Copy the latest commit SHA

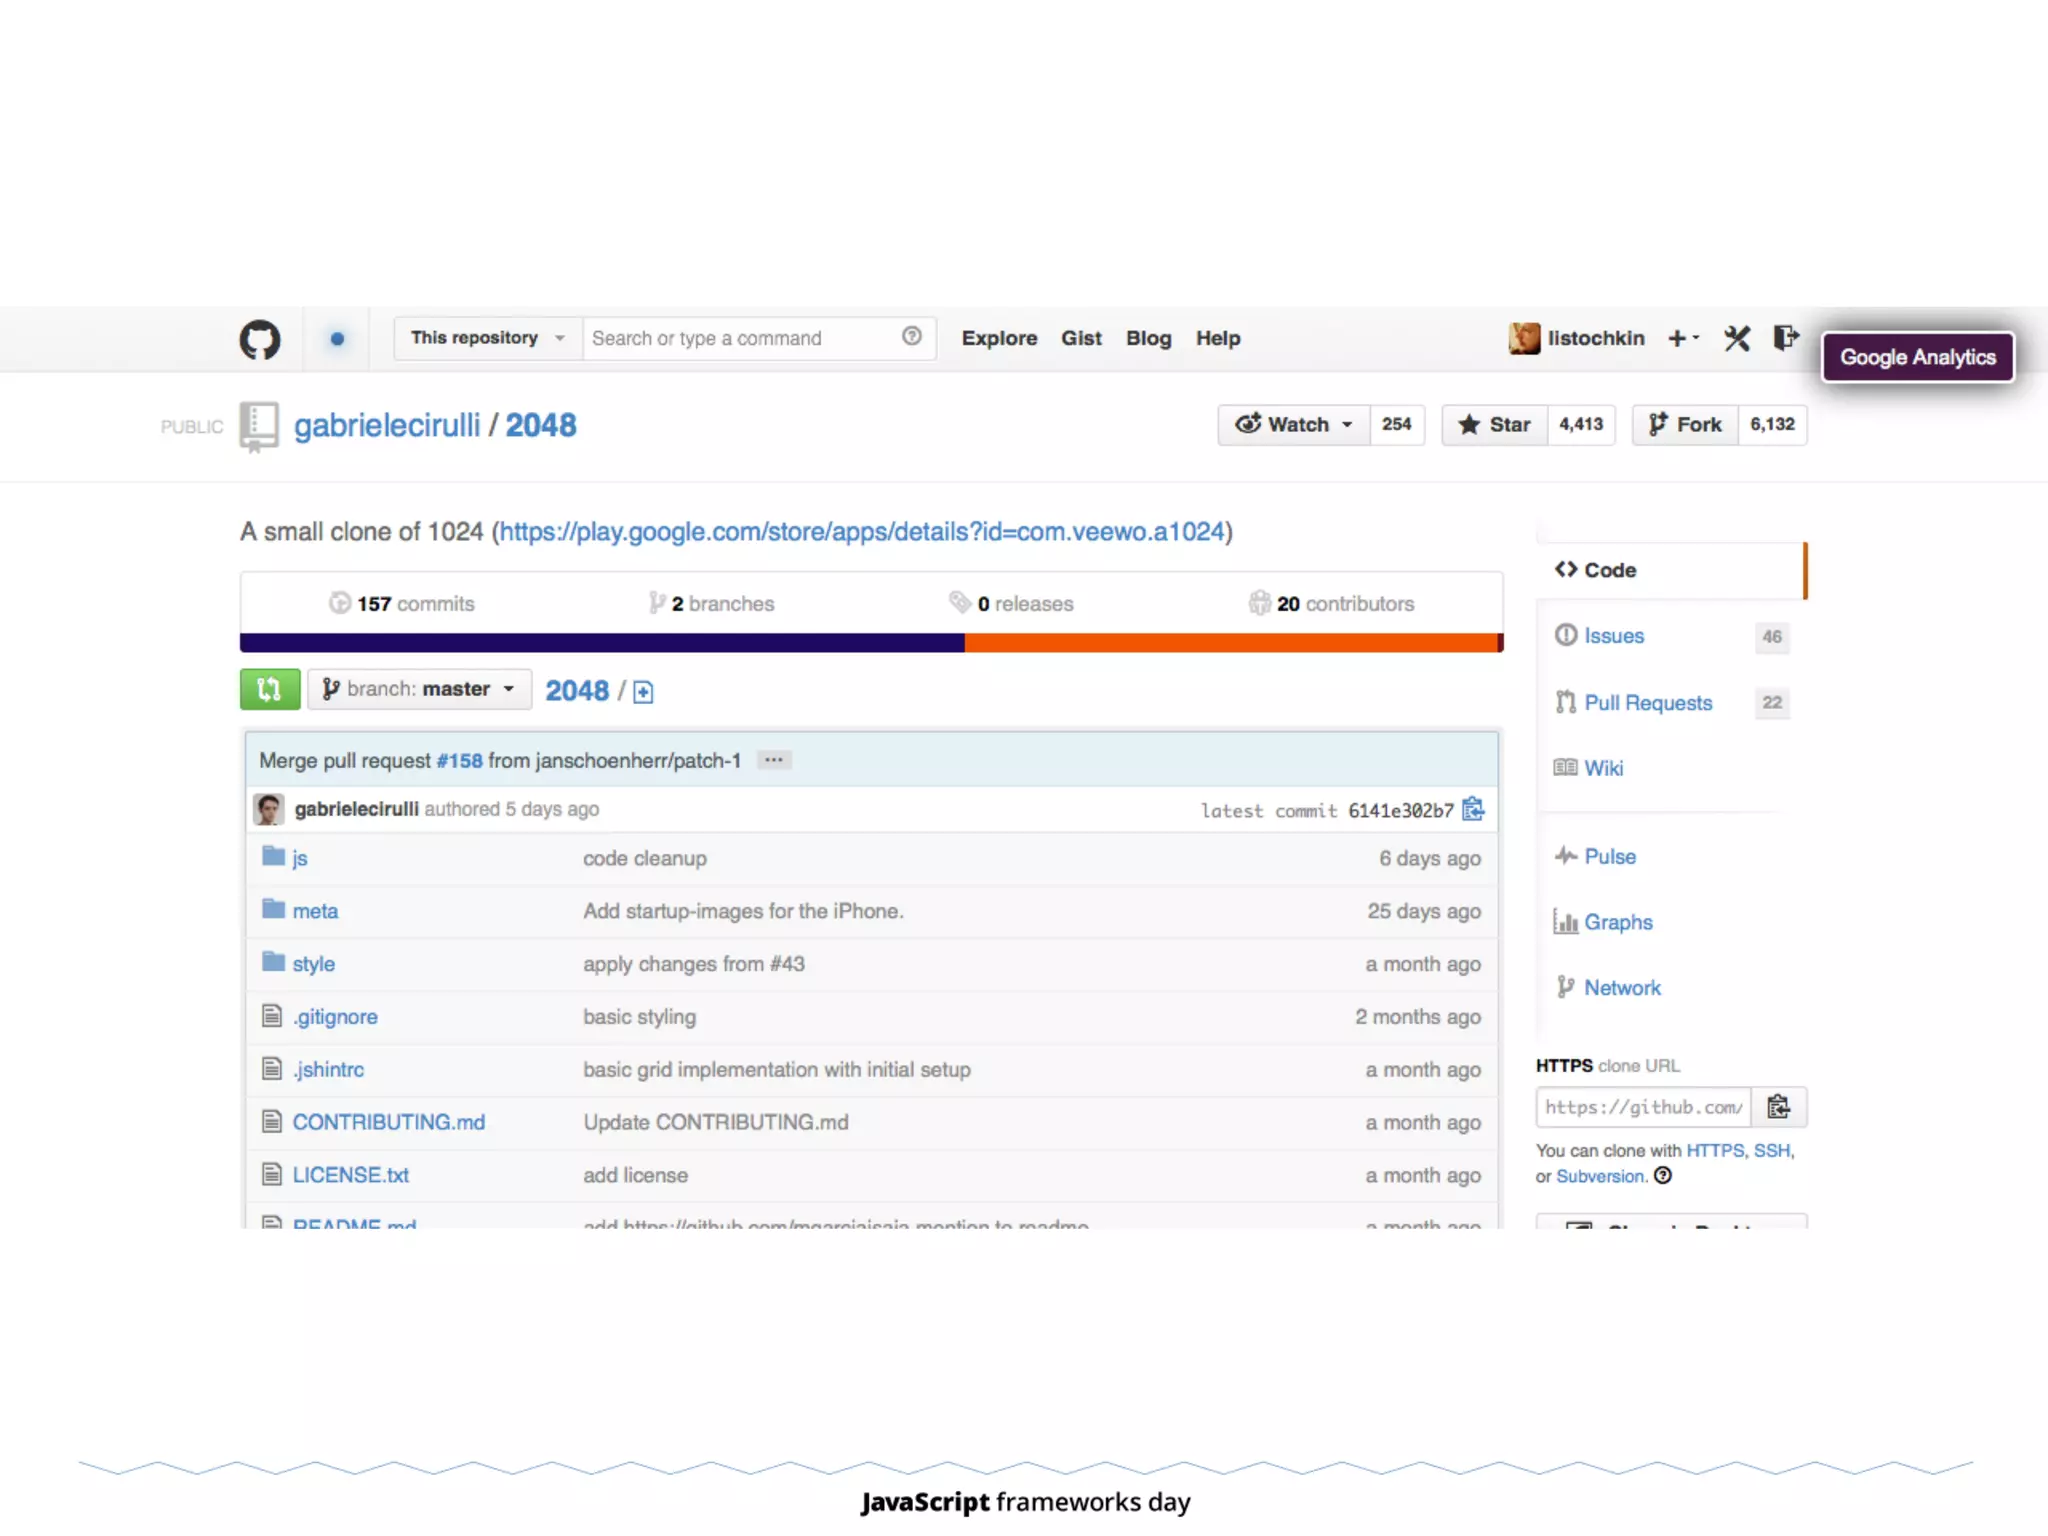pos(1473,809)
